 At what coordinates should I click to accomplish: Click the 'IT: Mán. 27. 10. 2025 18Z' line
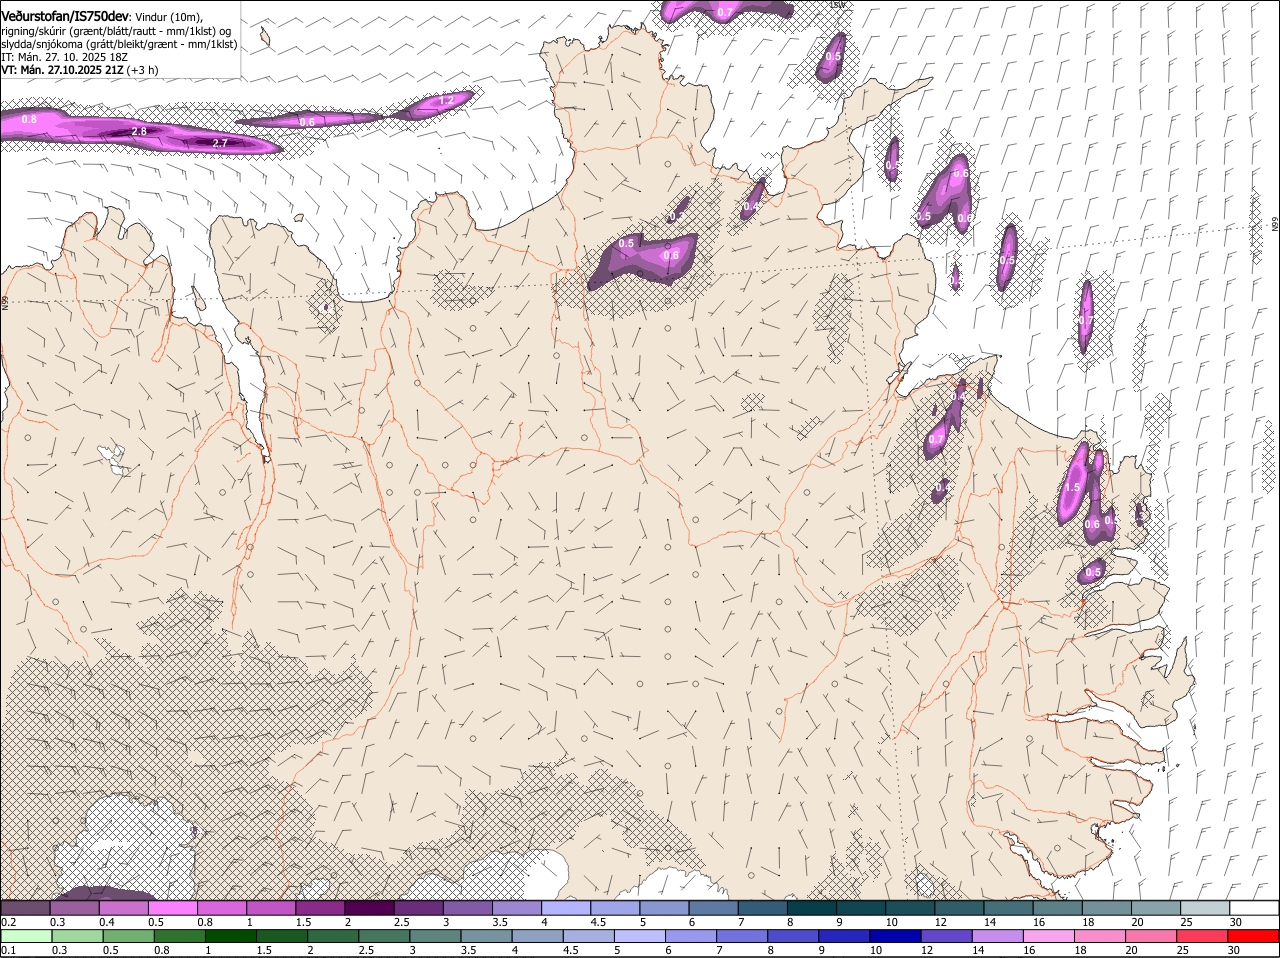64,57
